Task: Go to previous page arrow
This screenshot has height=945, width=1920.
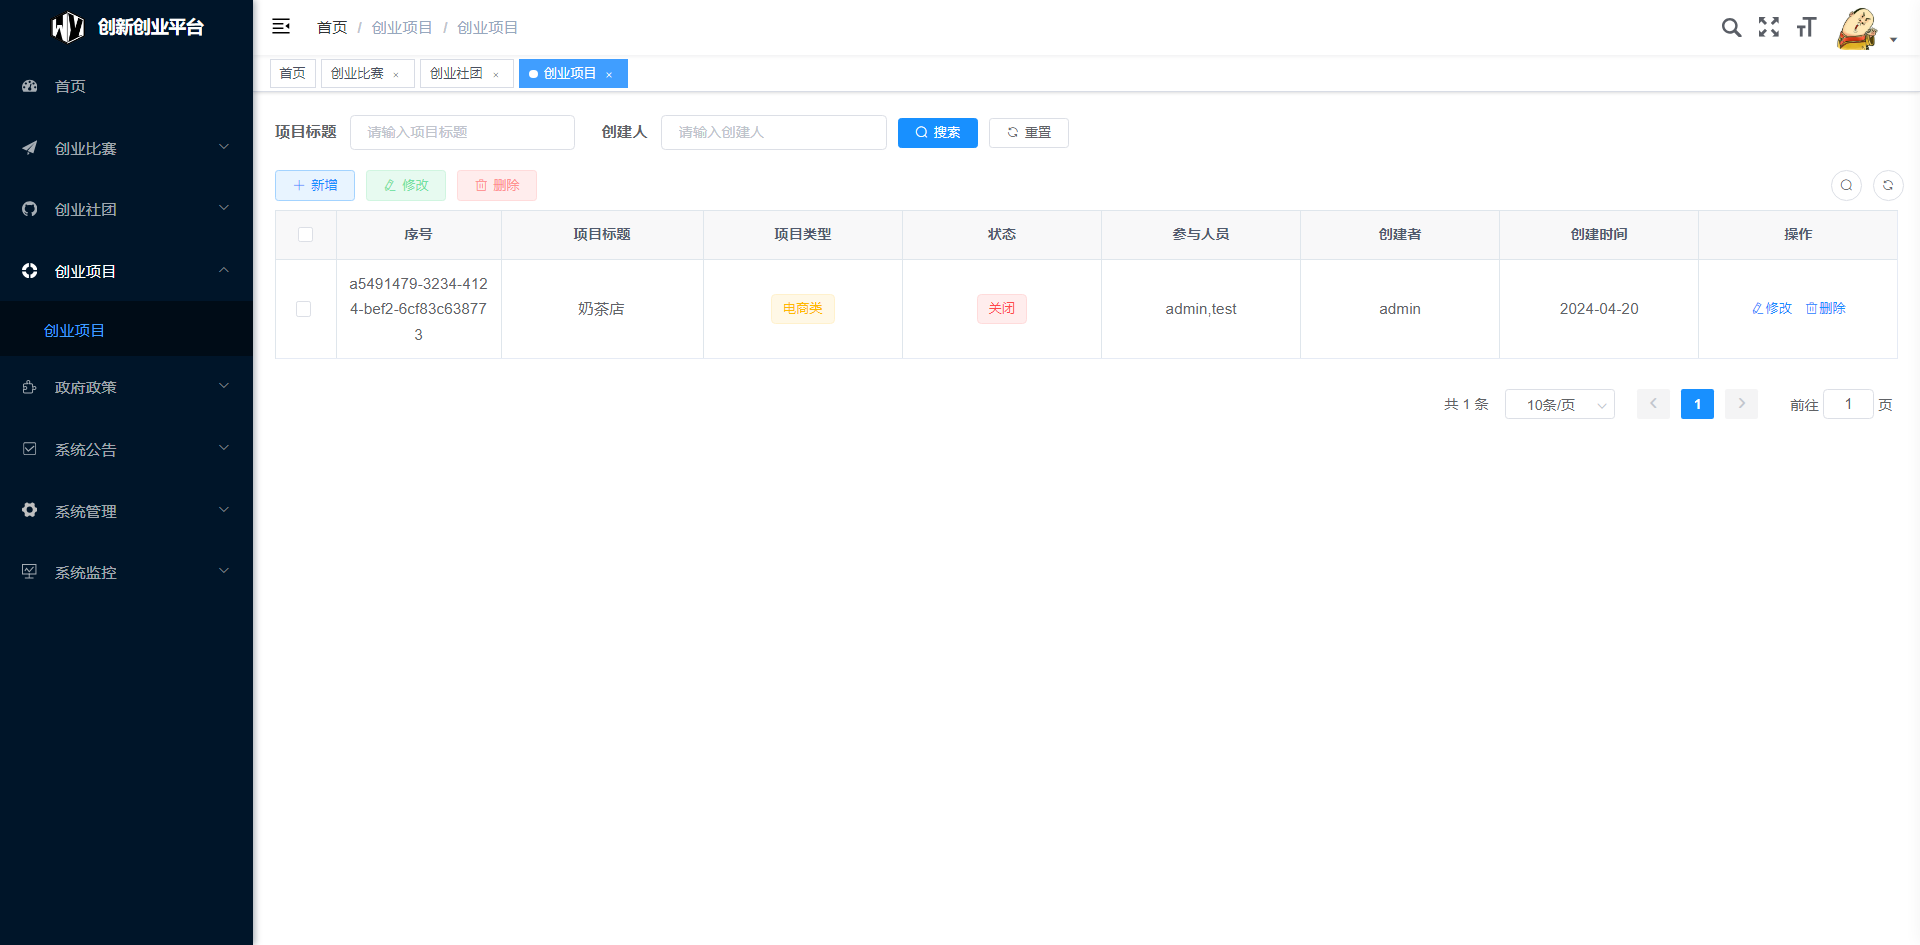Action: click(1653, 404)
